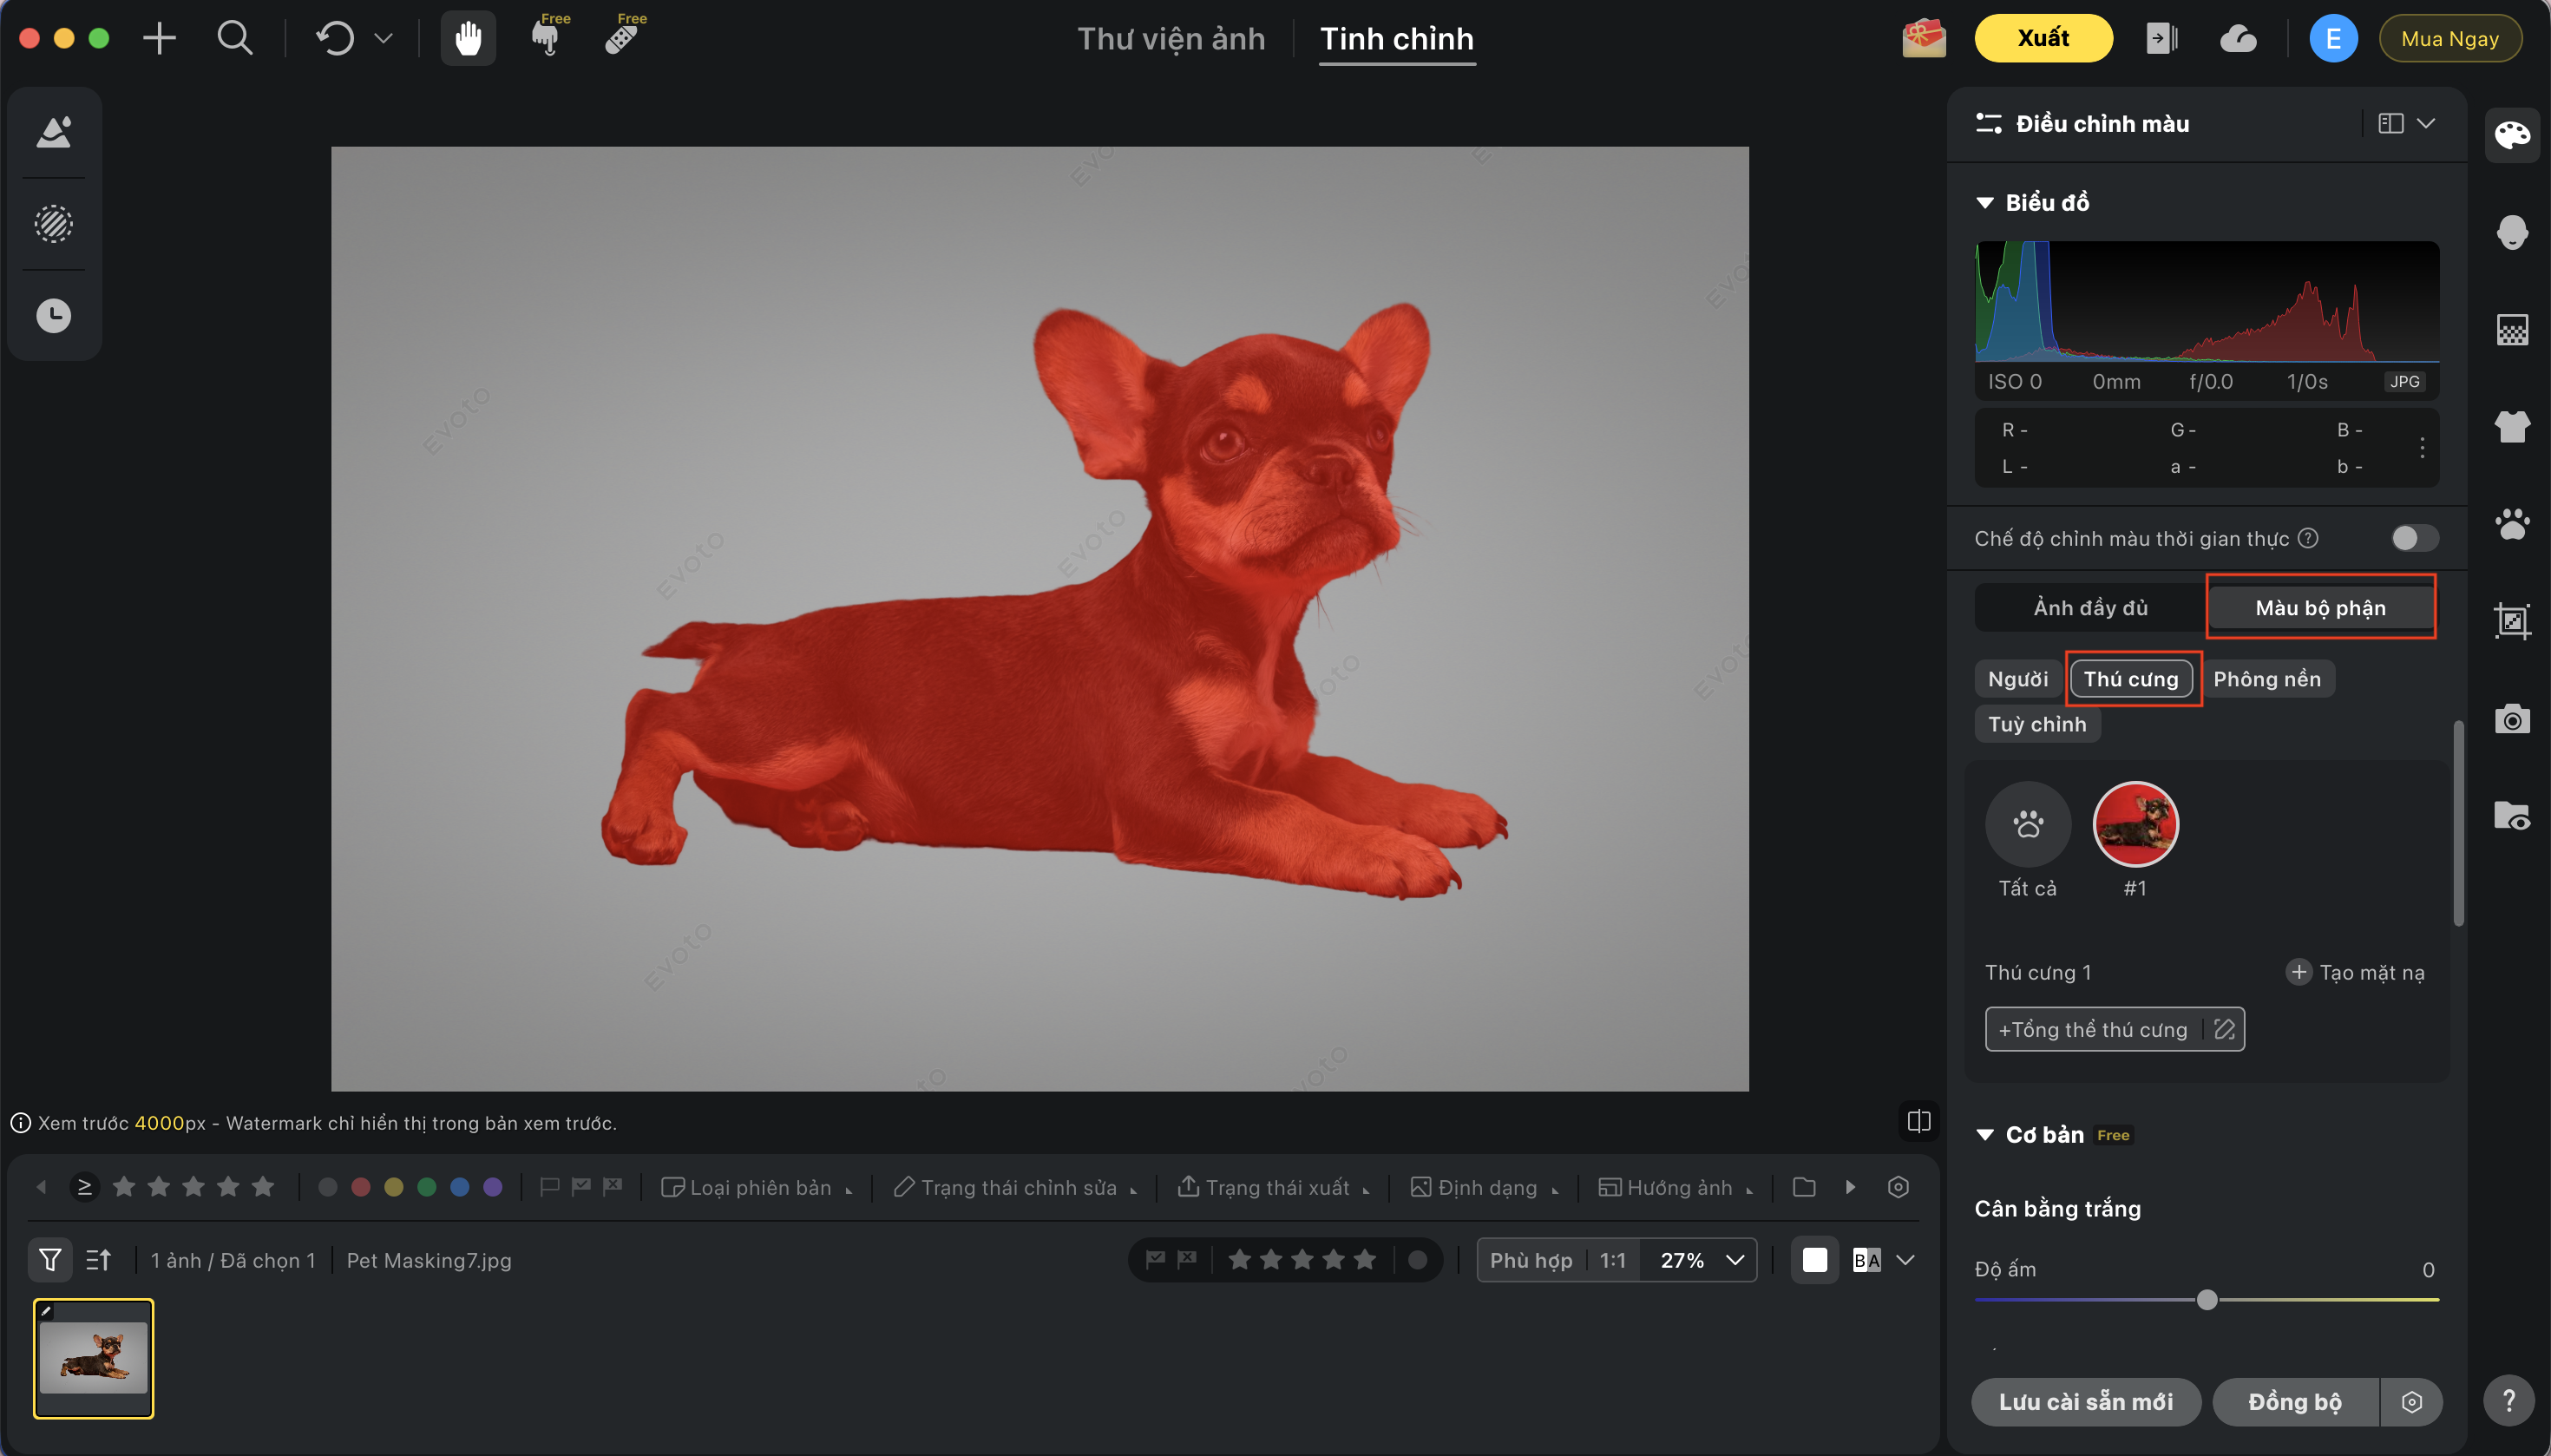Screen dimensions: 2551x1456
Task: Click the yellow Xuất export button
Action: (x=2042, y=39)
